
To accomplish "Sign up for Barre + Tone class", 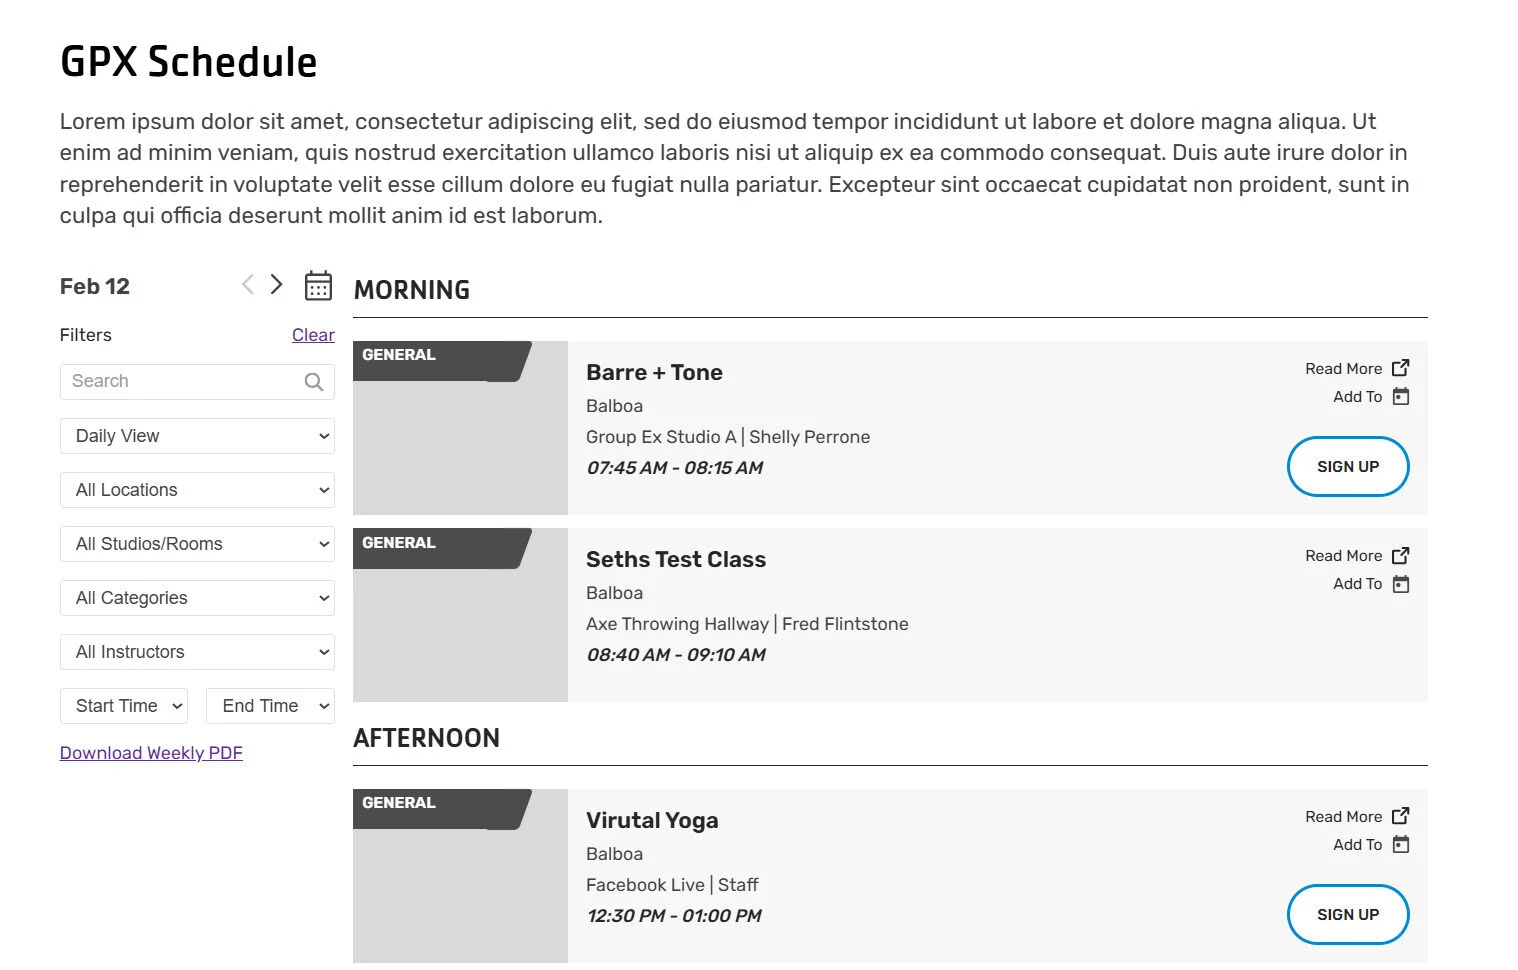I will (x=1347, y=467).
